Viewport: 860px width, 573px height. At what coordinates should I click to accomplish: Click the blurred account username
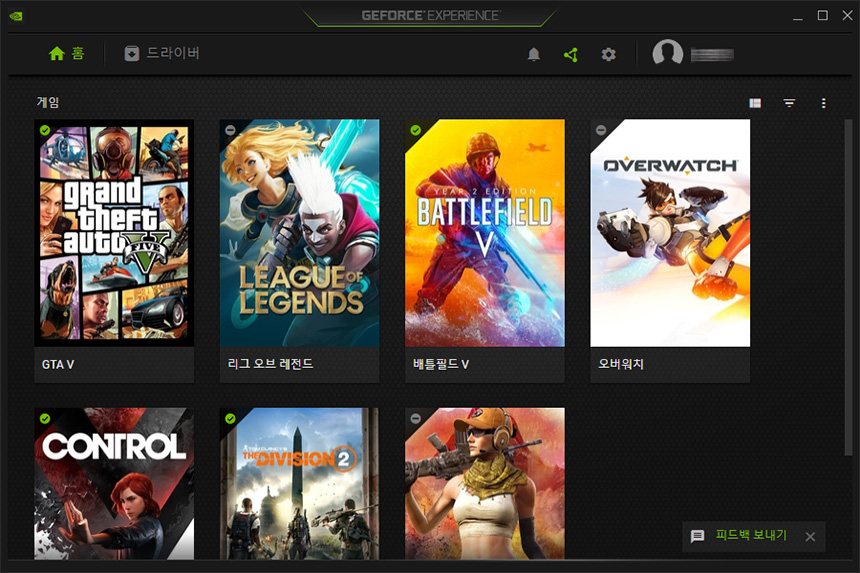click(712, 54)
